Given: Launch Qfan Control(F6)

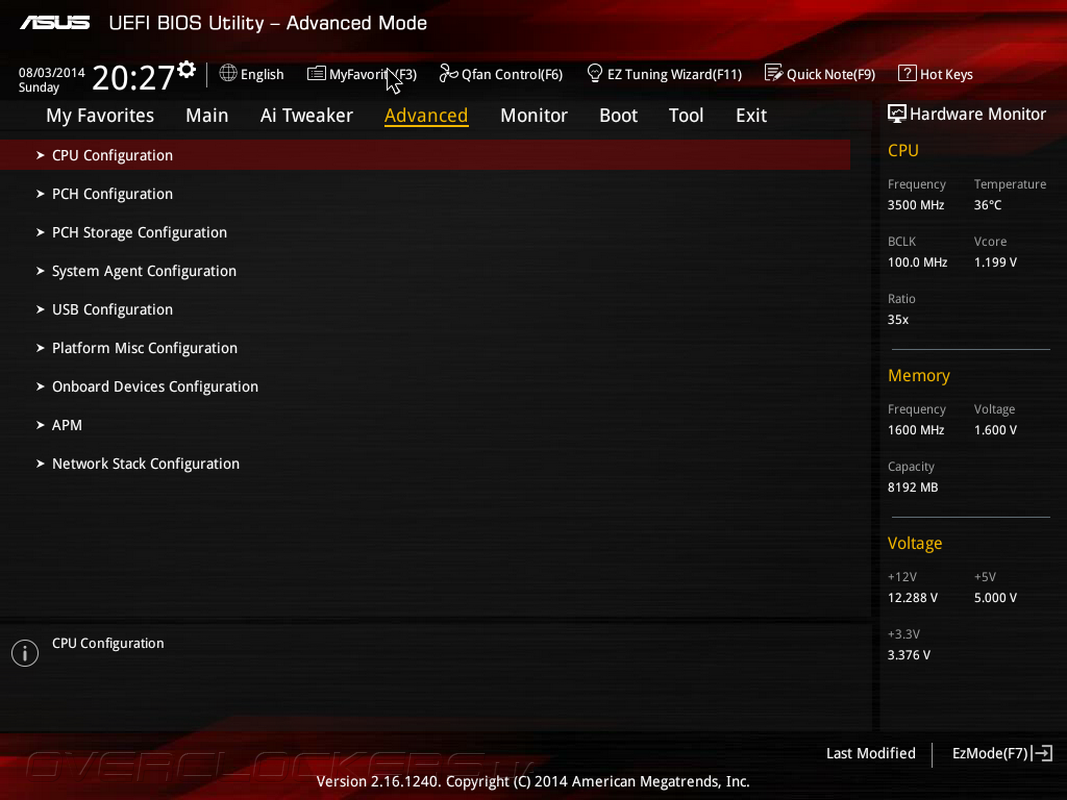Looking at the screenshot, I should coord(512,74).
